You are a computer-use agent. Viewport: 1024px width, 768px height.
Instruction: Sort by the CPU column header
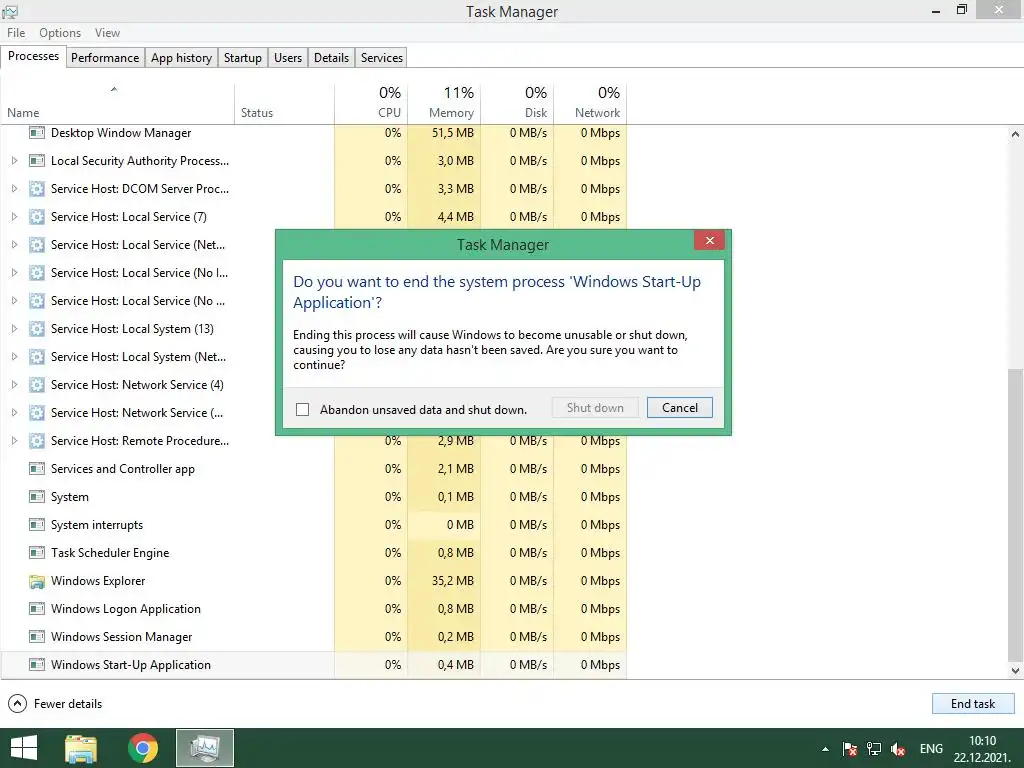click(371, 103)
